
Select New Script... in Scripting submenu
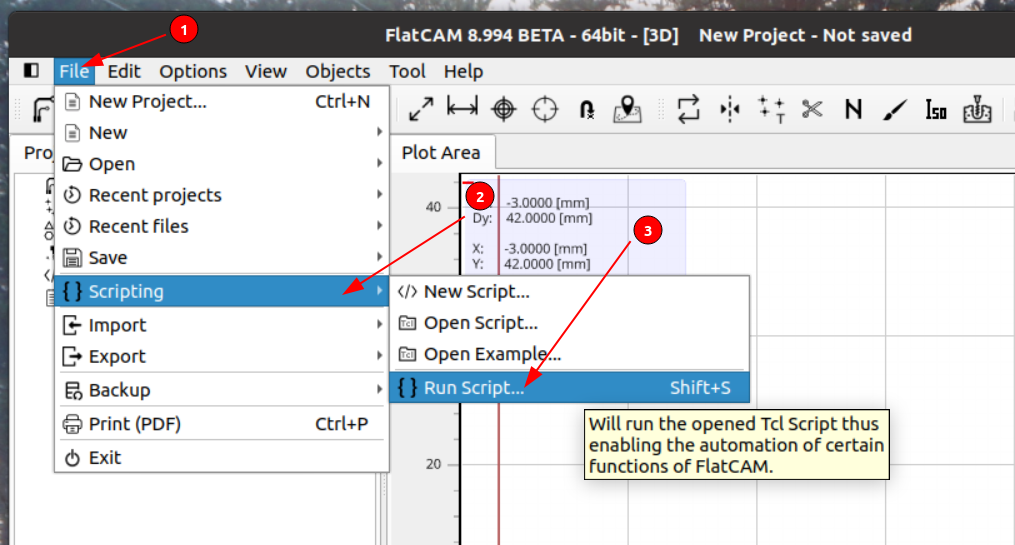569,292
